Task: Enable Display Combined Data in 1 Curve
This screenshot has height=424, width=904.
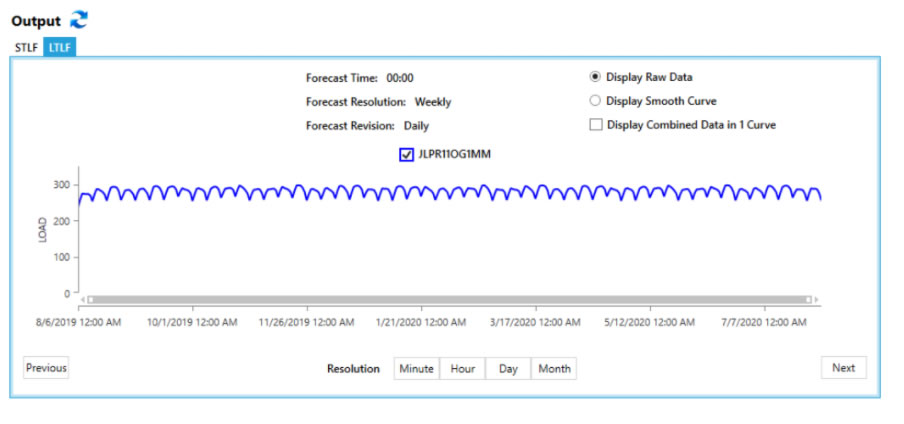Action: point(595,125)
